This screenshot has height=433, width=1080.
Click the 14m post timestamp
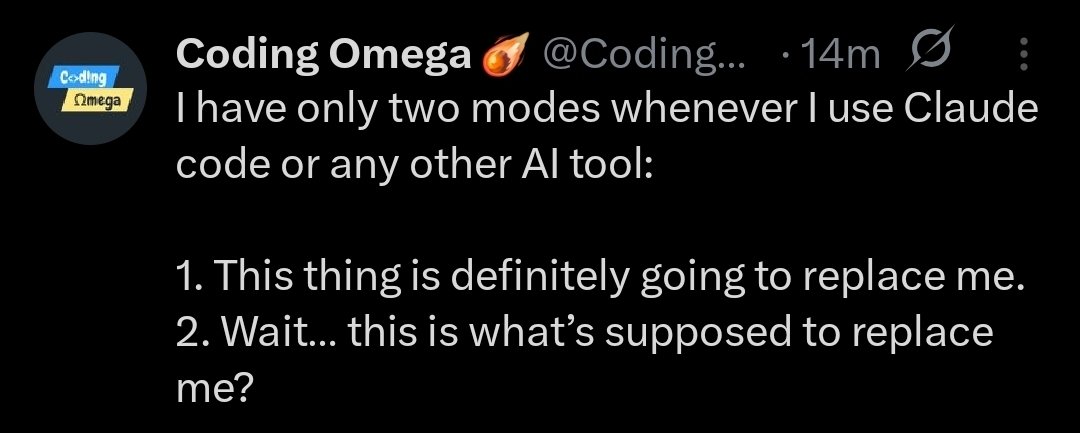click(x=844, y=57)
